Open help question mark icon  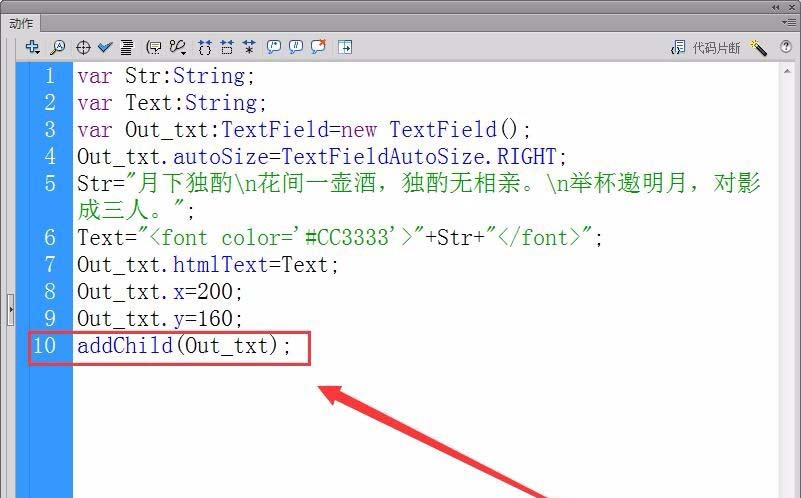pos(786,47)
